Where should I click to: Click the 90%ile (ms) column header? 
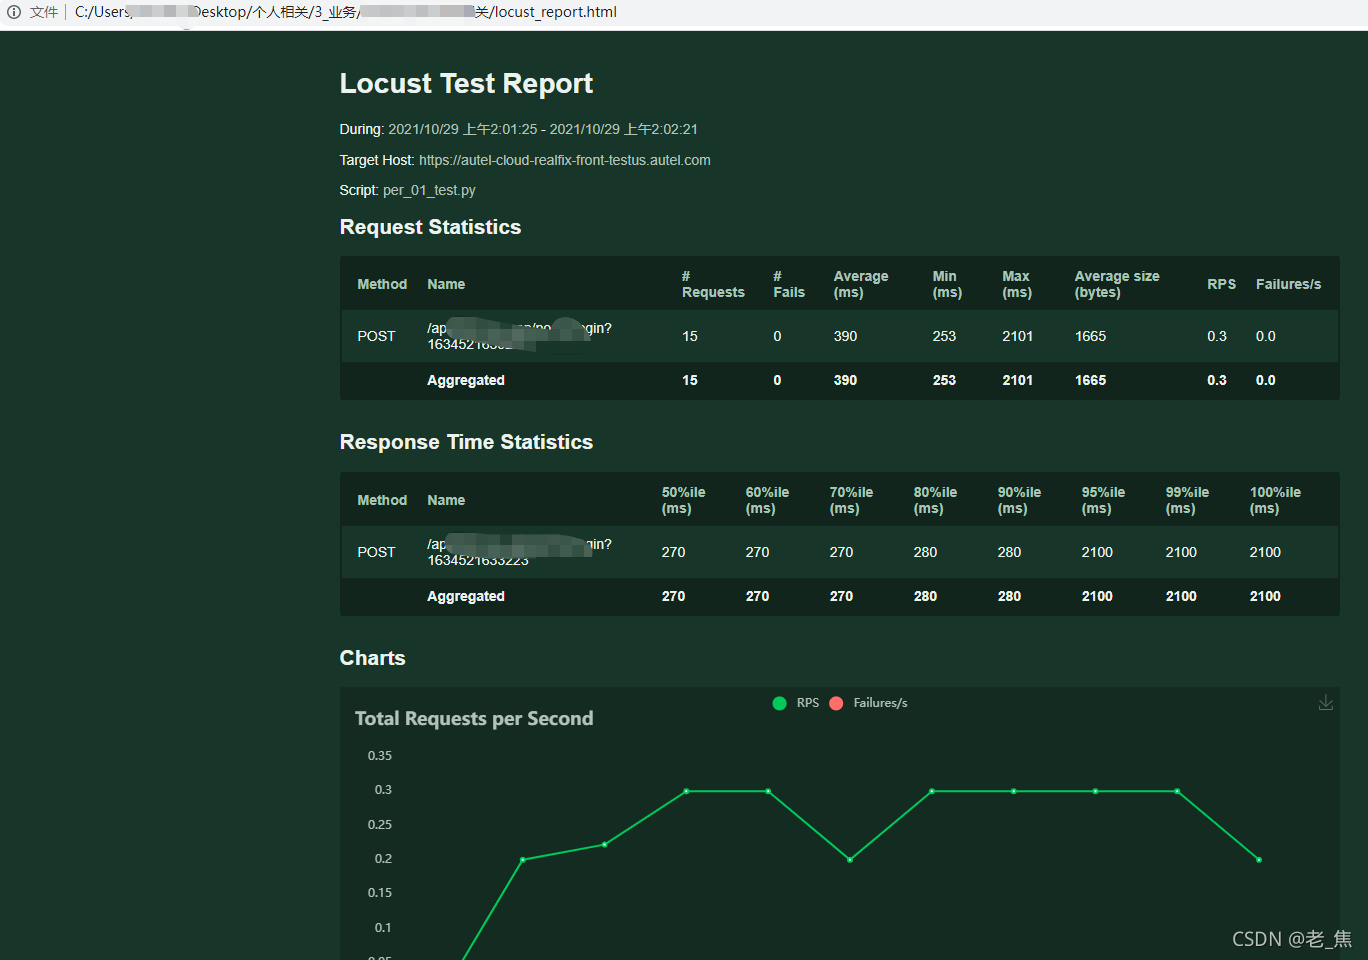pyautogui.click(x=1019, y=500)
